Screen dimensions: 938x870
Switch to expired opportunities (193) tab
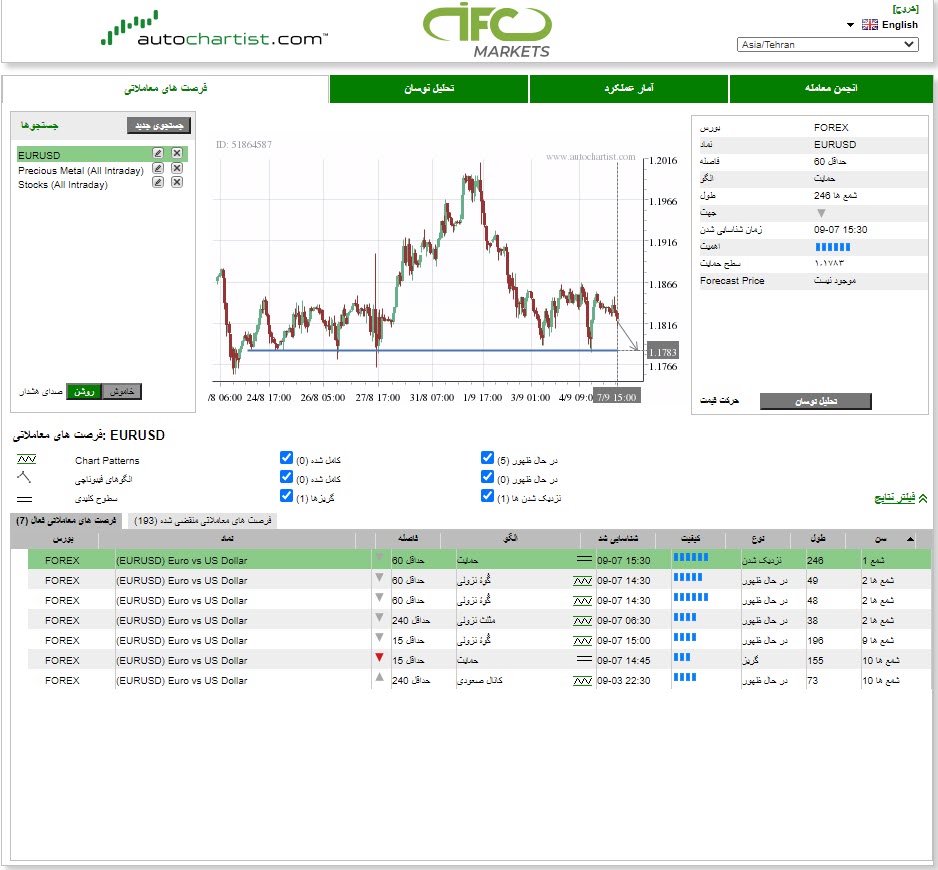(x=203, y=521)
